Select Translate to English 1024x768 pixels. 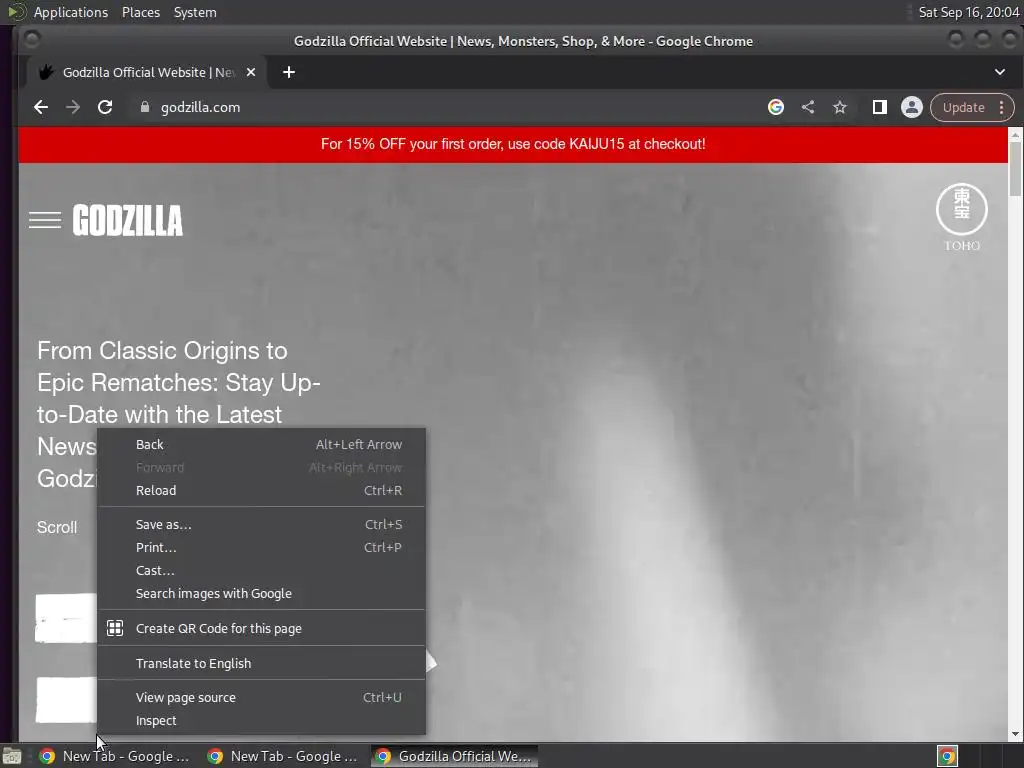[261, 663]
